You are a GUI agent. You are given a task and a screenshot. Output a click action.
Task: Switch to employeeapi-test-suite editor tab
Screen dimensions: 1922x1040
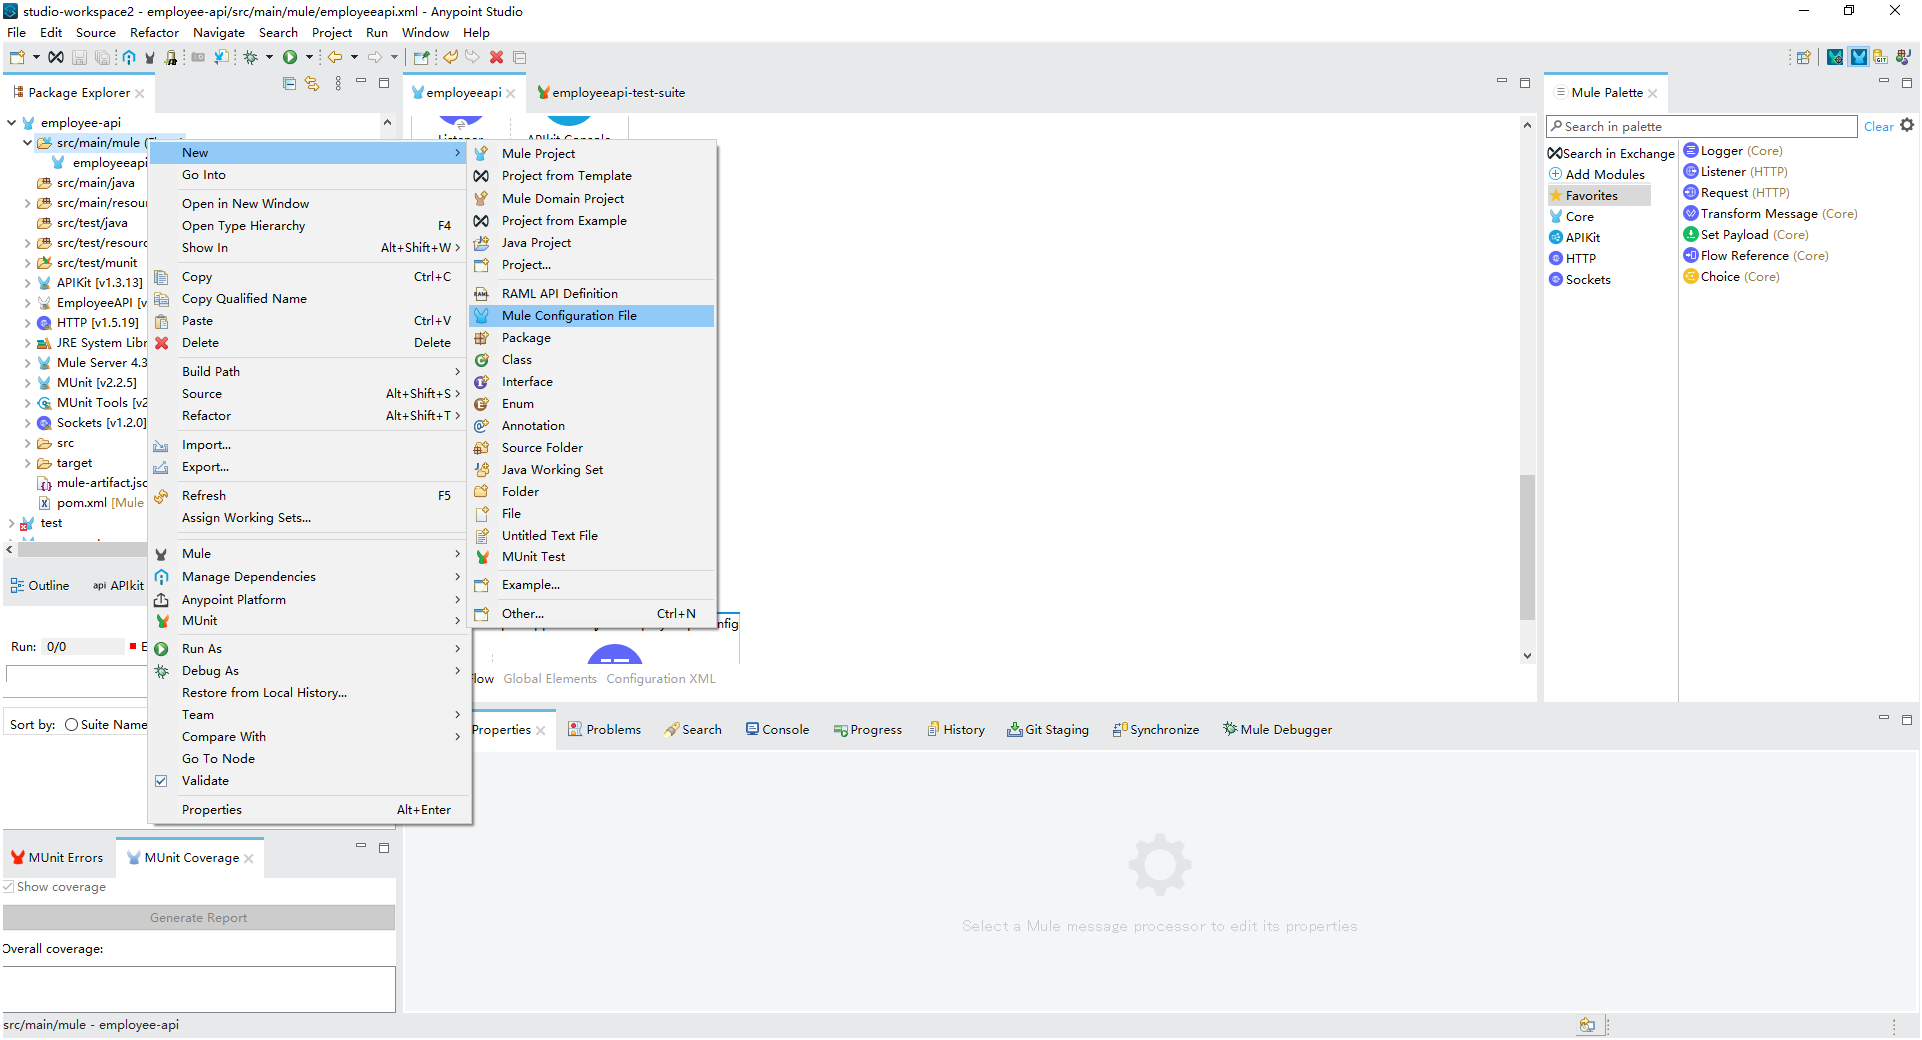(611, 93)
